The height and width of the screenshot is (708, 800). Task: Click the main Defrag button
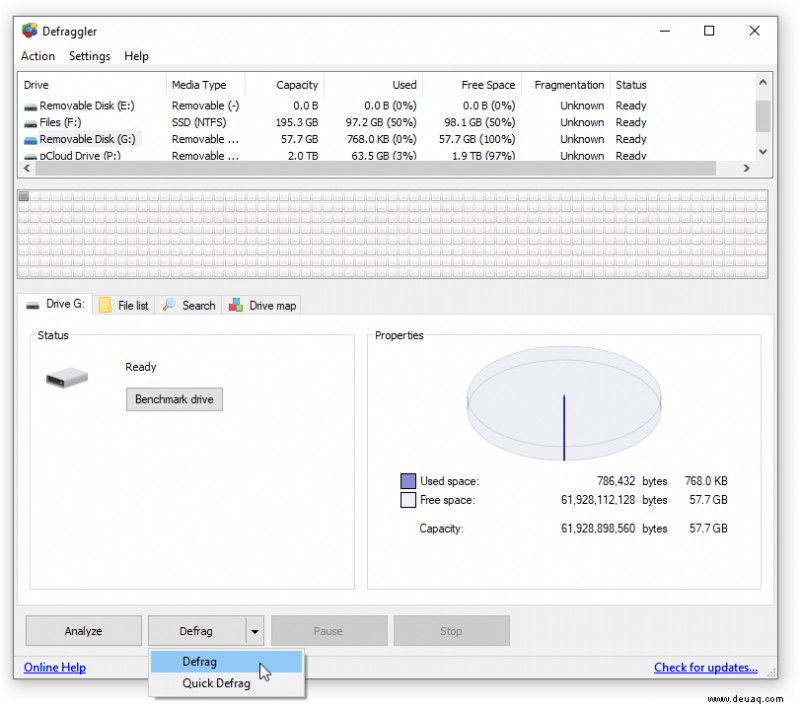(x=197, y=631)
